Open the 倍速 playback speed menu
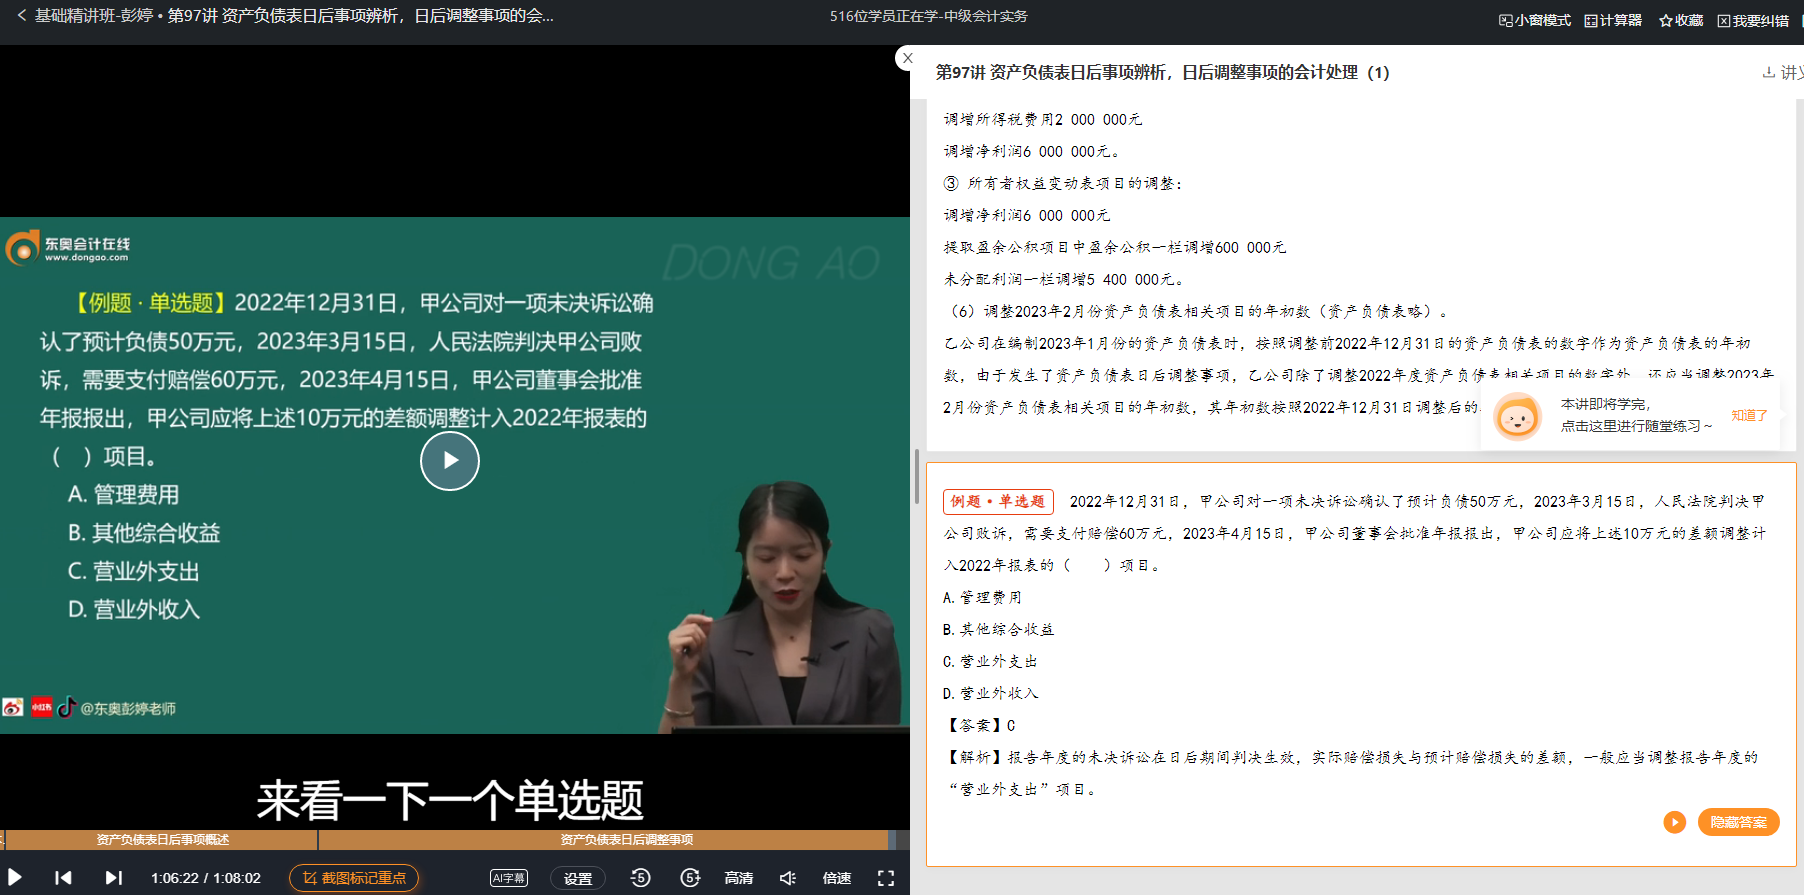 [x=836, y=878]
